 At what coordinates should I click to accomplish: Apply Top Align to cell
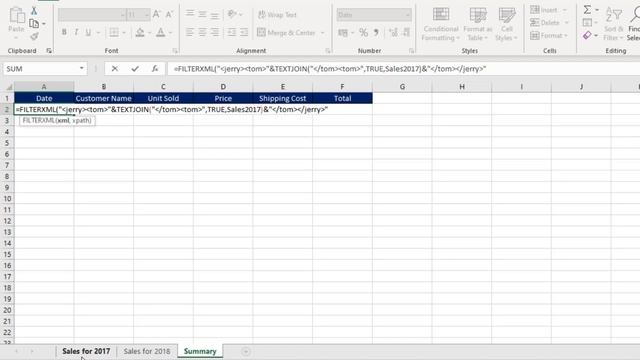(x=190, y=14)
